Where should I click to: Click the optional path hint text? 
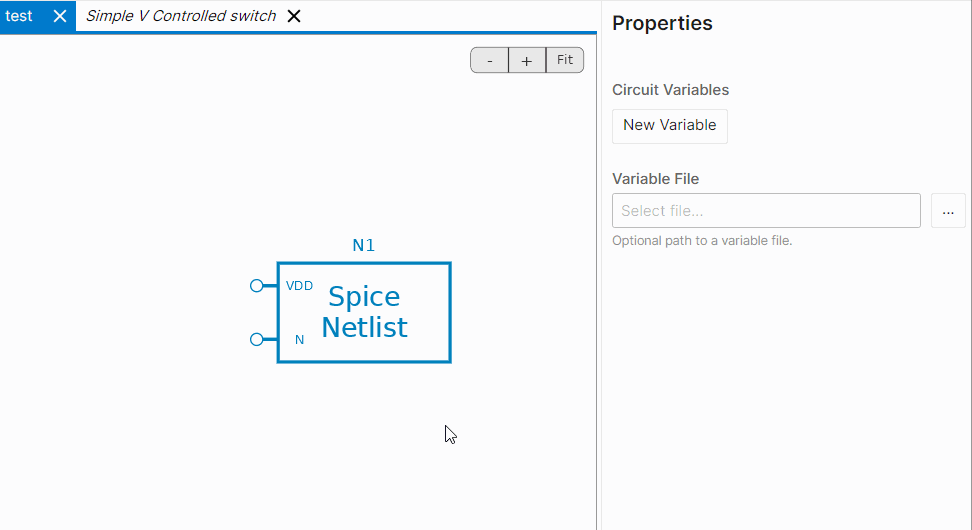click(x=702, y=241)
